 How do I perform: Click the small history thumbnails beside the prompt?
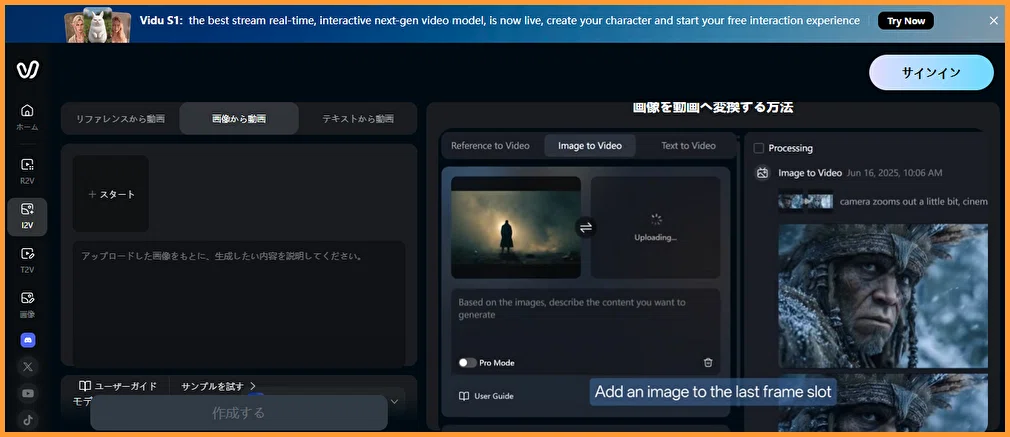(805, 202)
